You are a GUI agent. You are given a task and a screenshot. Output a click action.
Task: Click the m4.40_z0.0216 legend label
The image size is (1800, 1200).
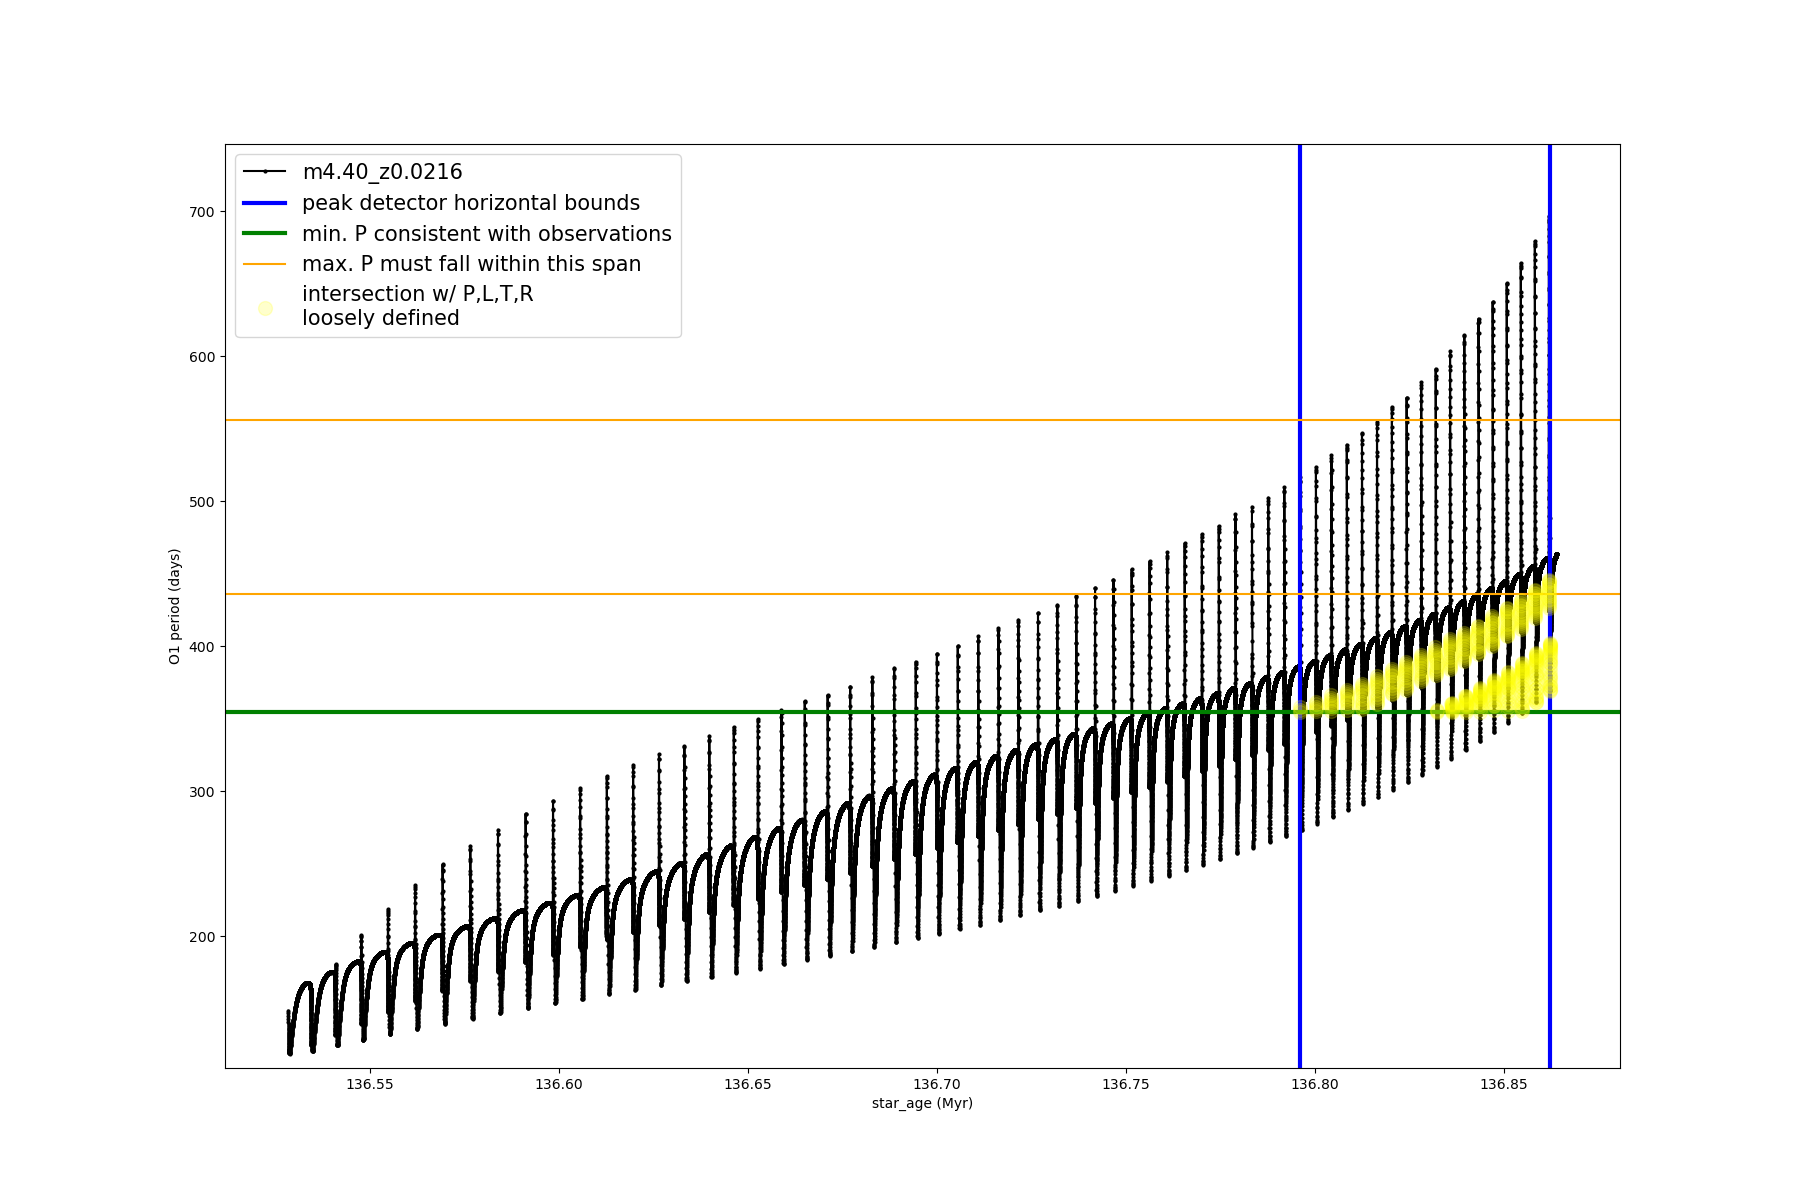pyautogui.click(x=382, y=172)
